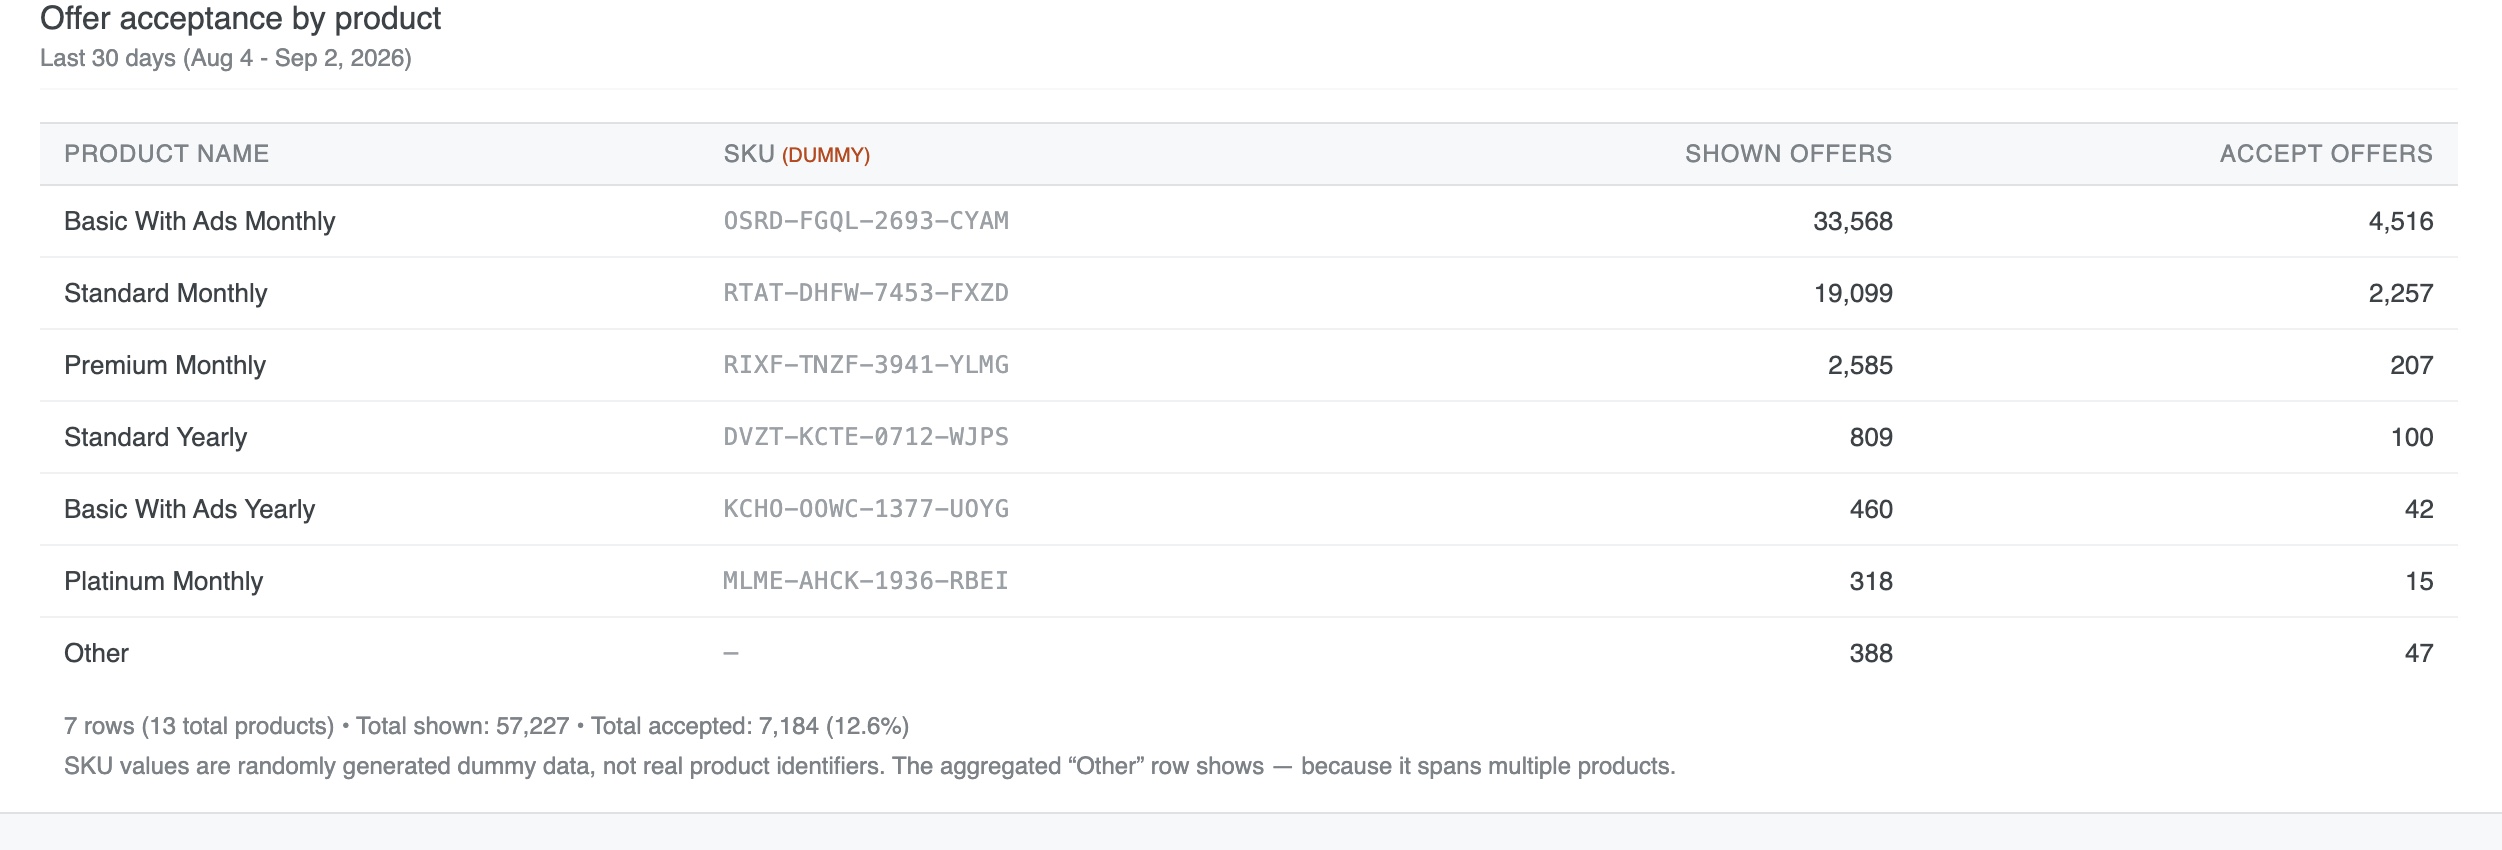The image size is (2502, 850).
Task: Click the 4,516 accepted offers value
Action: [2401, 221]
